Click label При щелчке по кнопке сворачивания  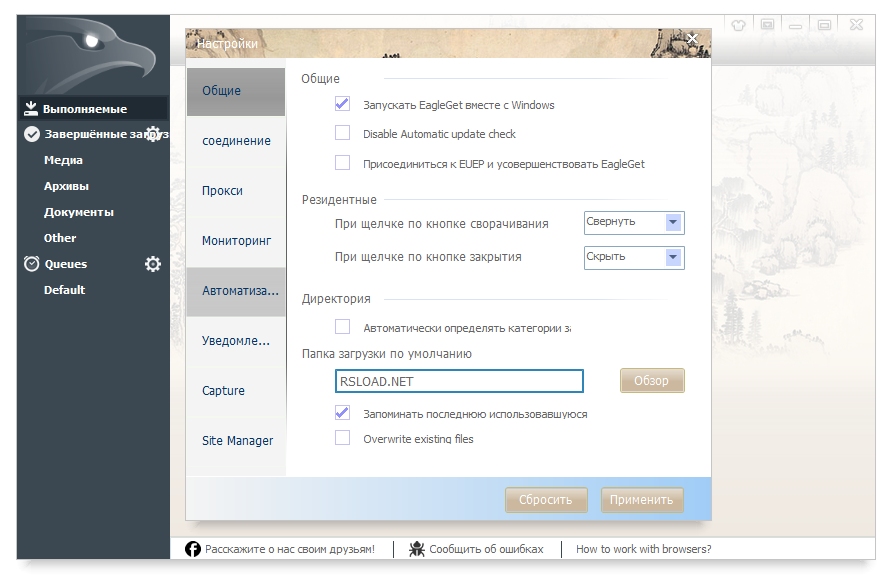point(442,224)
